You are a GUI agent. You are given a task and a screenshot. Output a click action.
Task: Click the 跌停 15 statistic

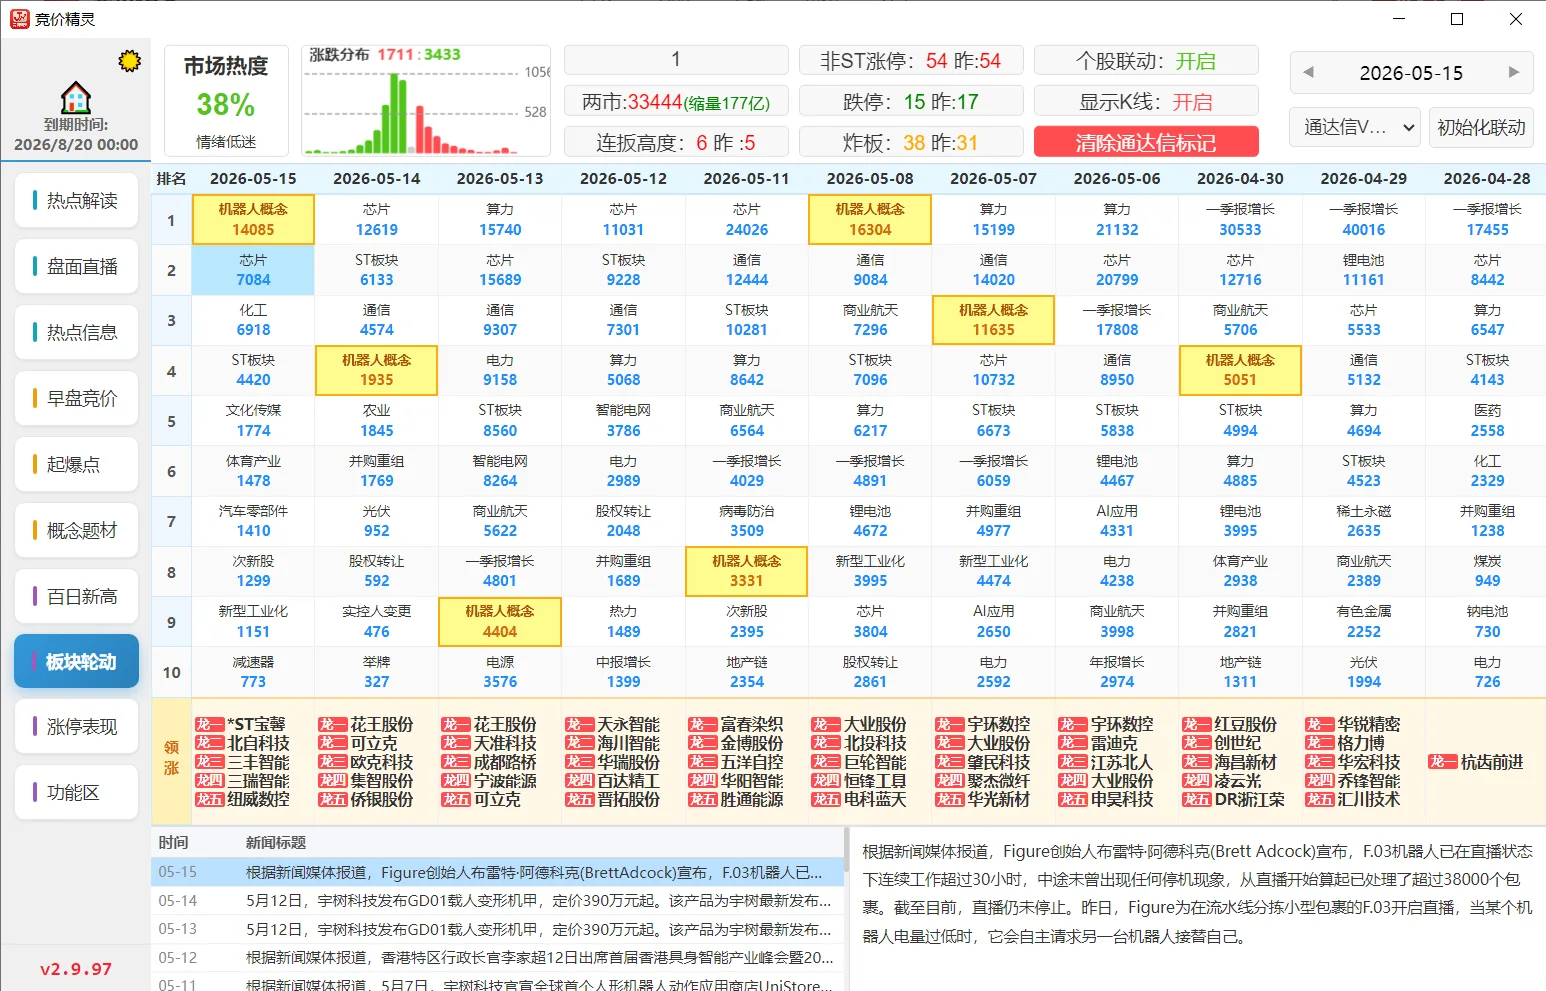(910, 102)
